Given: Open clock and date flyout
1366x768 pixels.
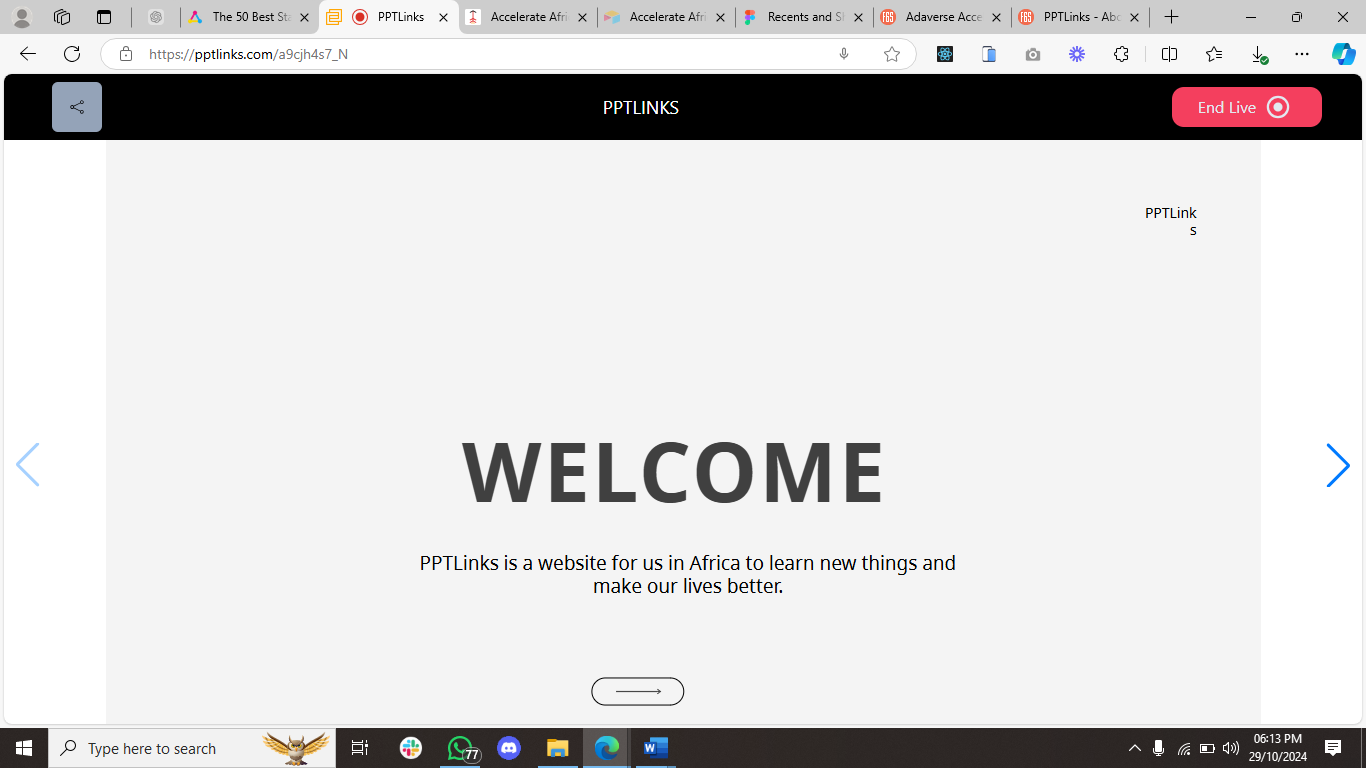Looking at the screenshot, I should (1277, 748).
